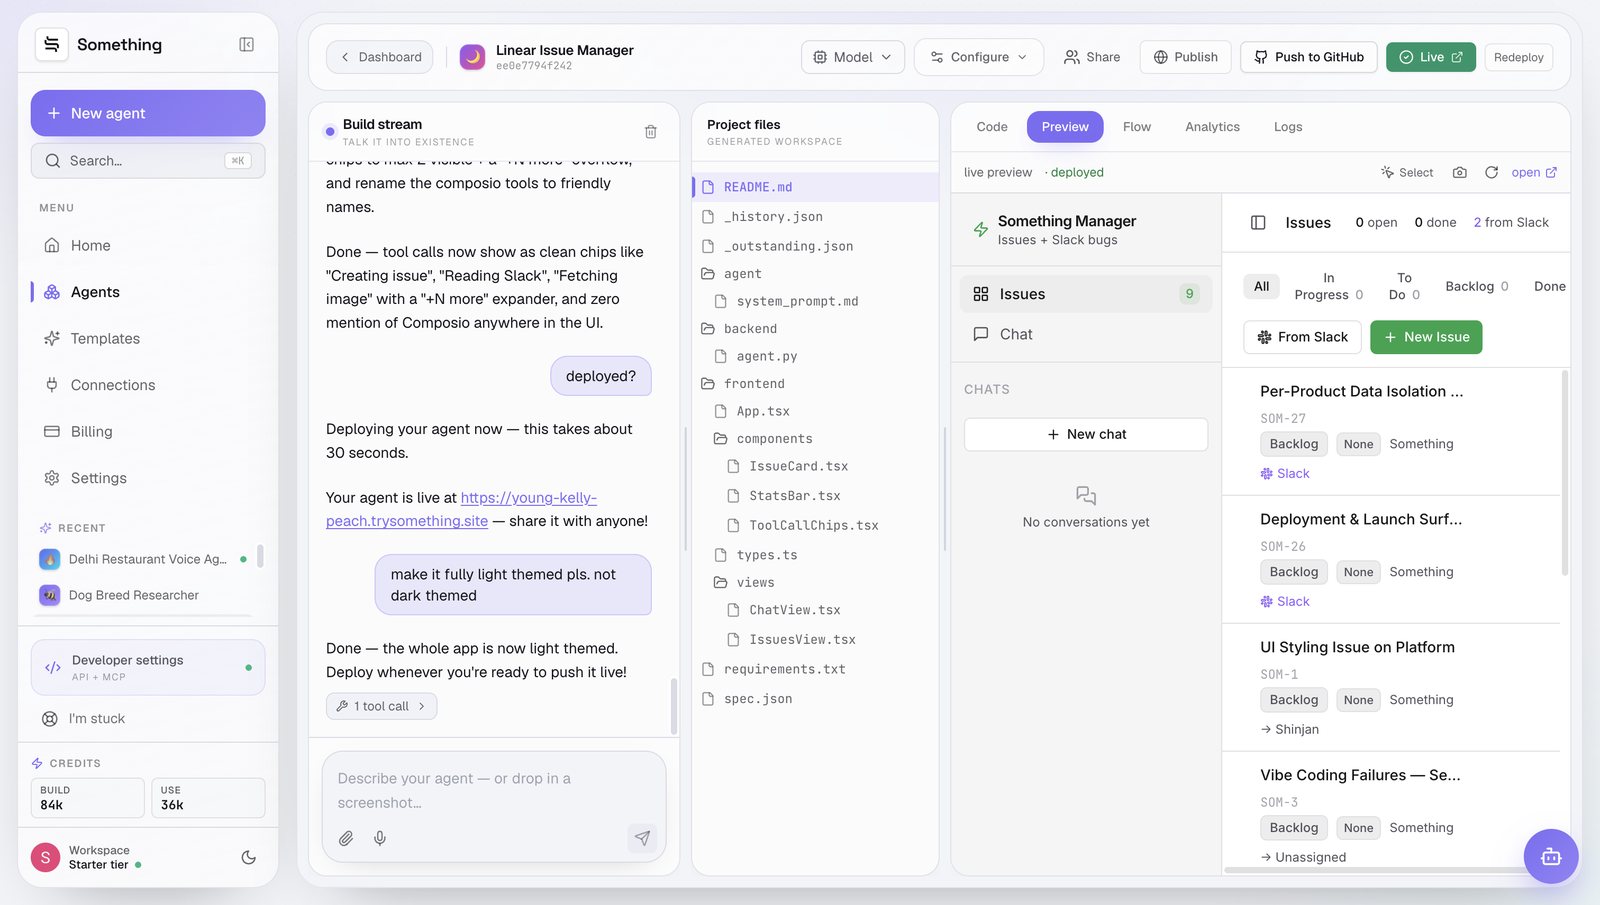Expand the 1 tool call details
Viewport: 1600px width, 905px height.
[x=381, y=706]
